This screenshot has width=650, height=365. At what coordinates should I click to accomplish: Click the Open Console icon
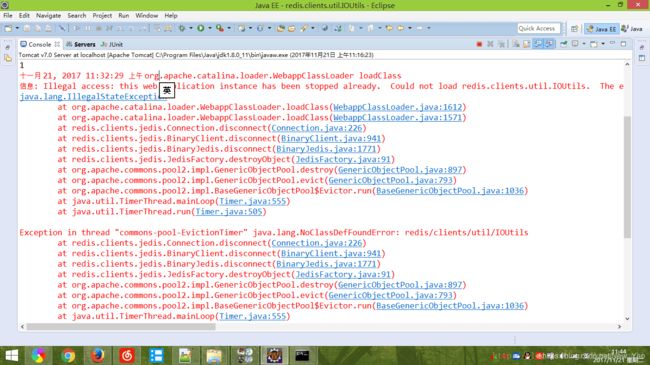[x=594, y=44]
